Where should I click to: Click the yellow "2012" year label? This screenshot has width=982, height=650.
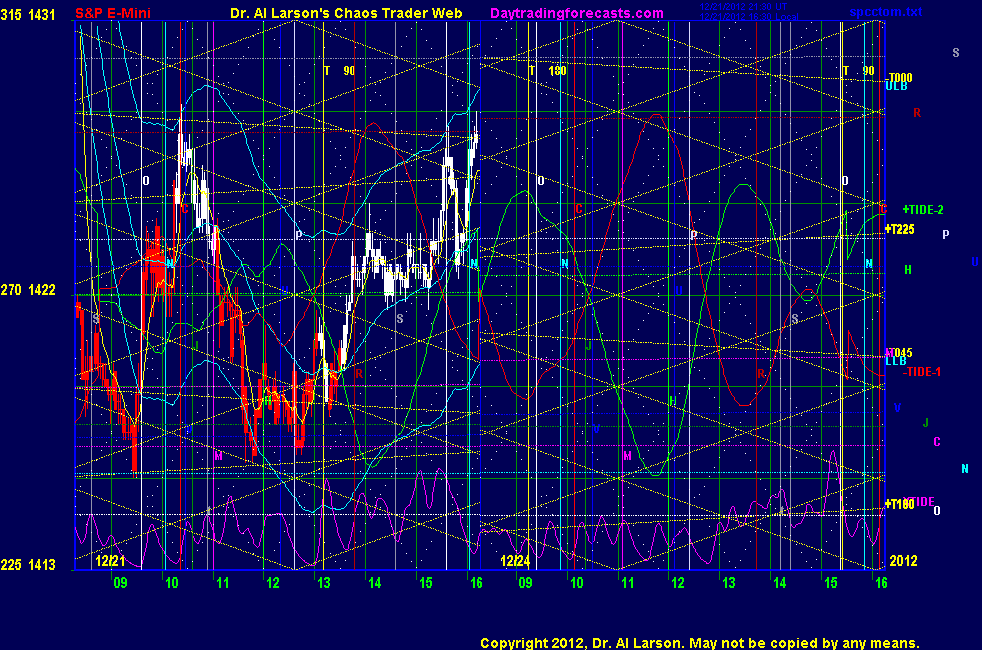(x=904, y=560)
